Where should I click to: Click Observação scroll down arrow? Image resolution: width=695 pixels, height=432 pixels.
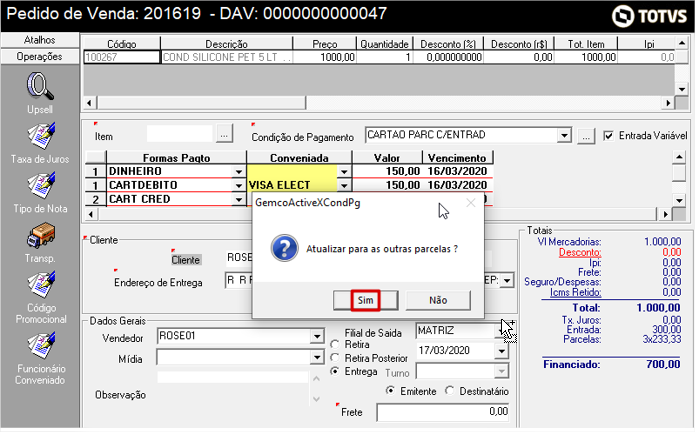316,399
